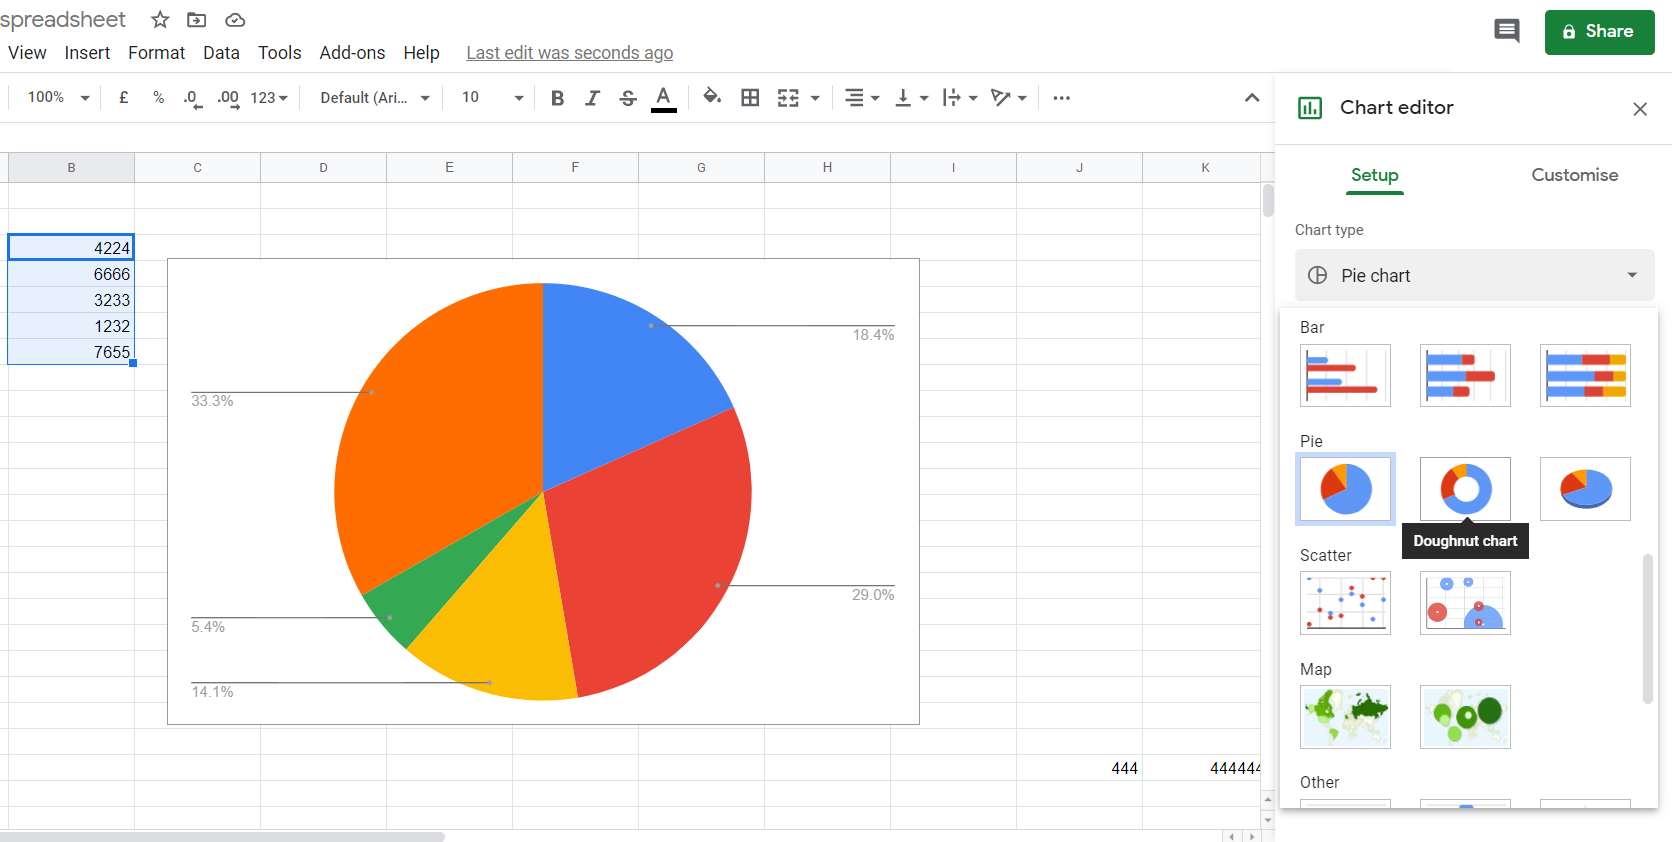Click the horizontal sheet scrollbar

coord(222,836)
